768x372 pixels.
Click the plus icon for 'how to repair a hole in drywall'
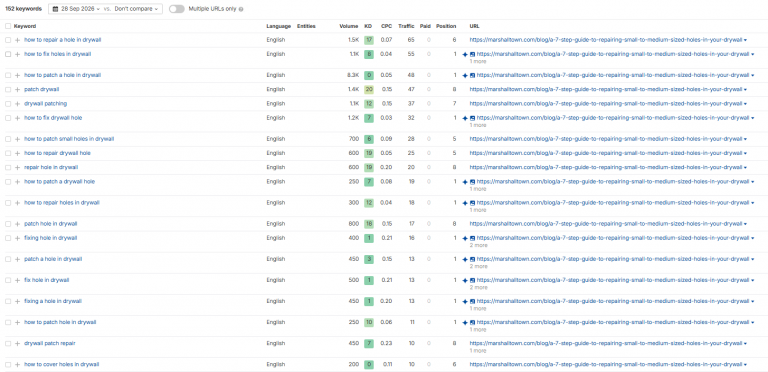(18, 40)
